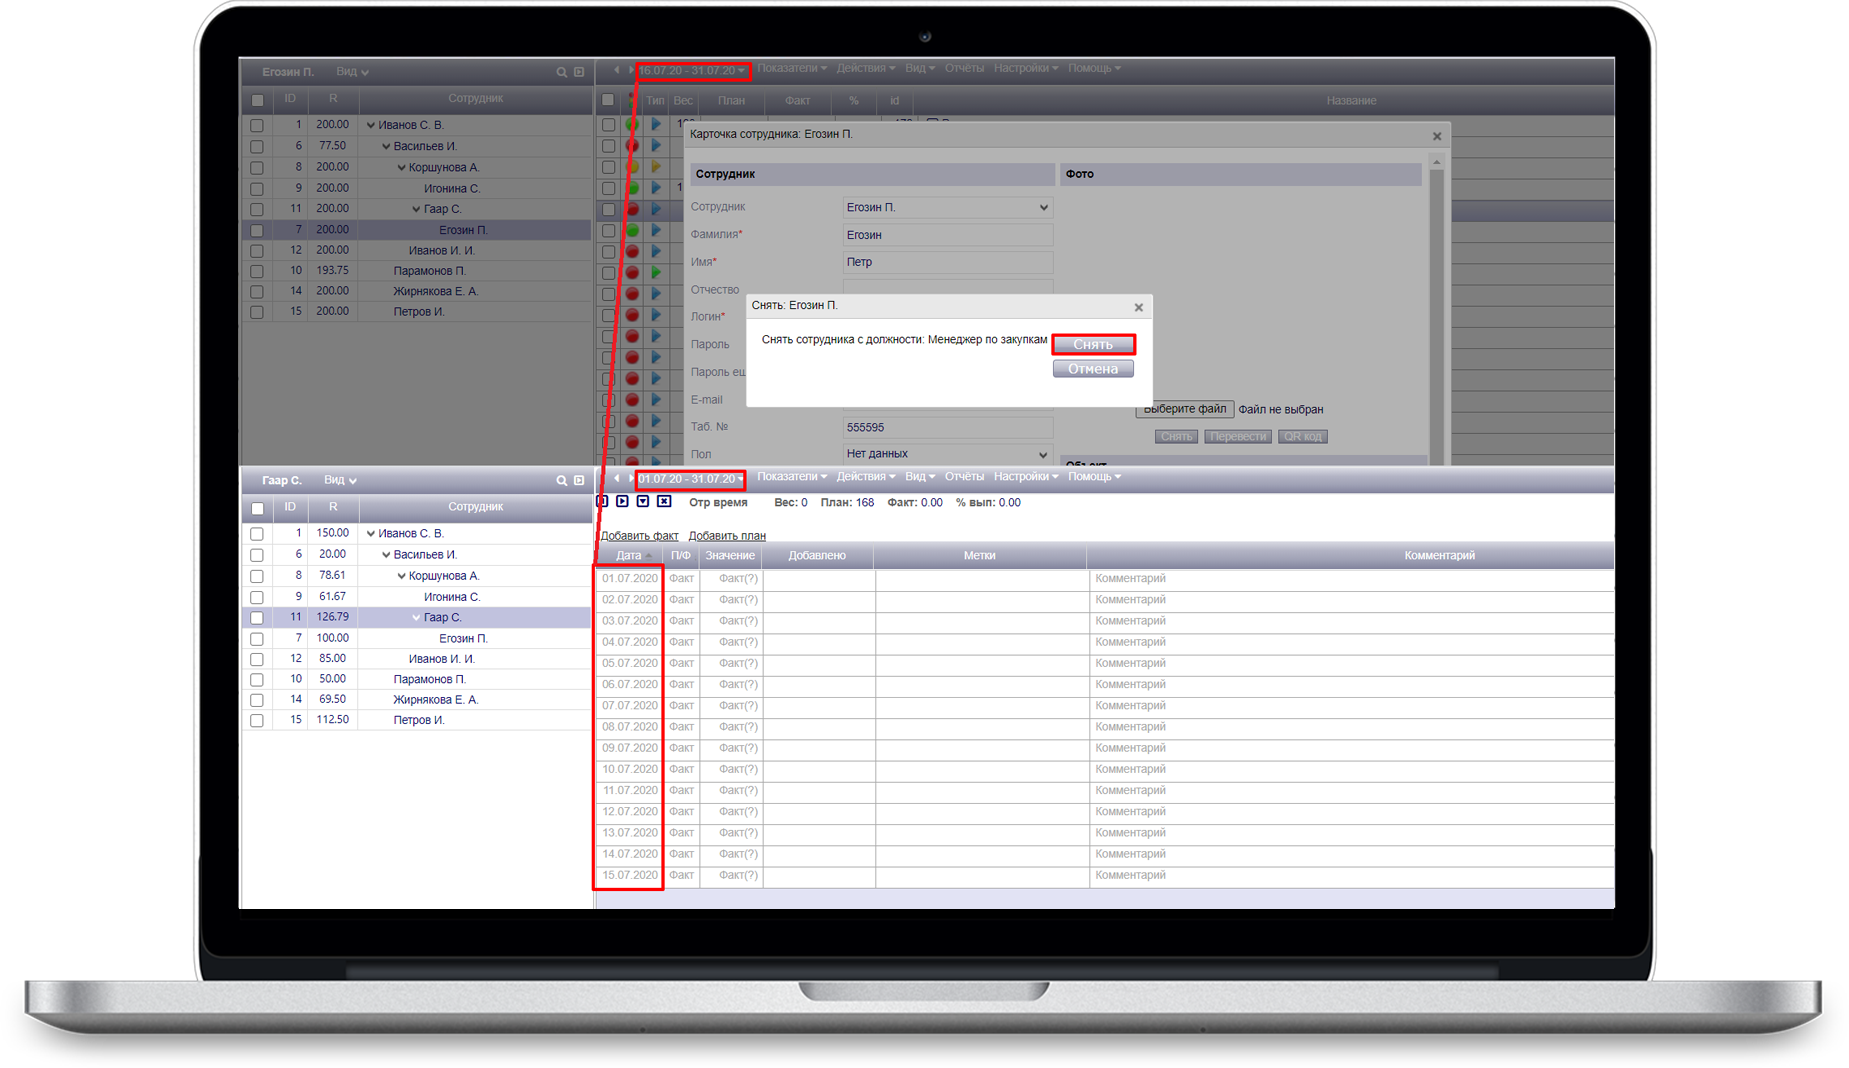This screenshot has height=1068, width=1849.
Task: Open the Пол dropdown showing 'Нет данных'
Action: tap(946, 454)
